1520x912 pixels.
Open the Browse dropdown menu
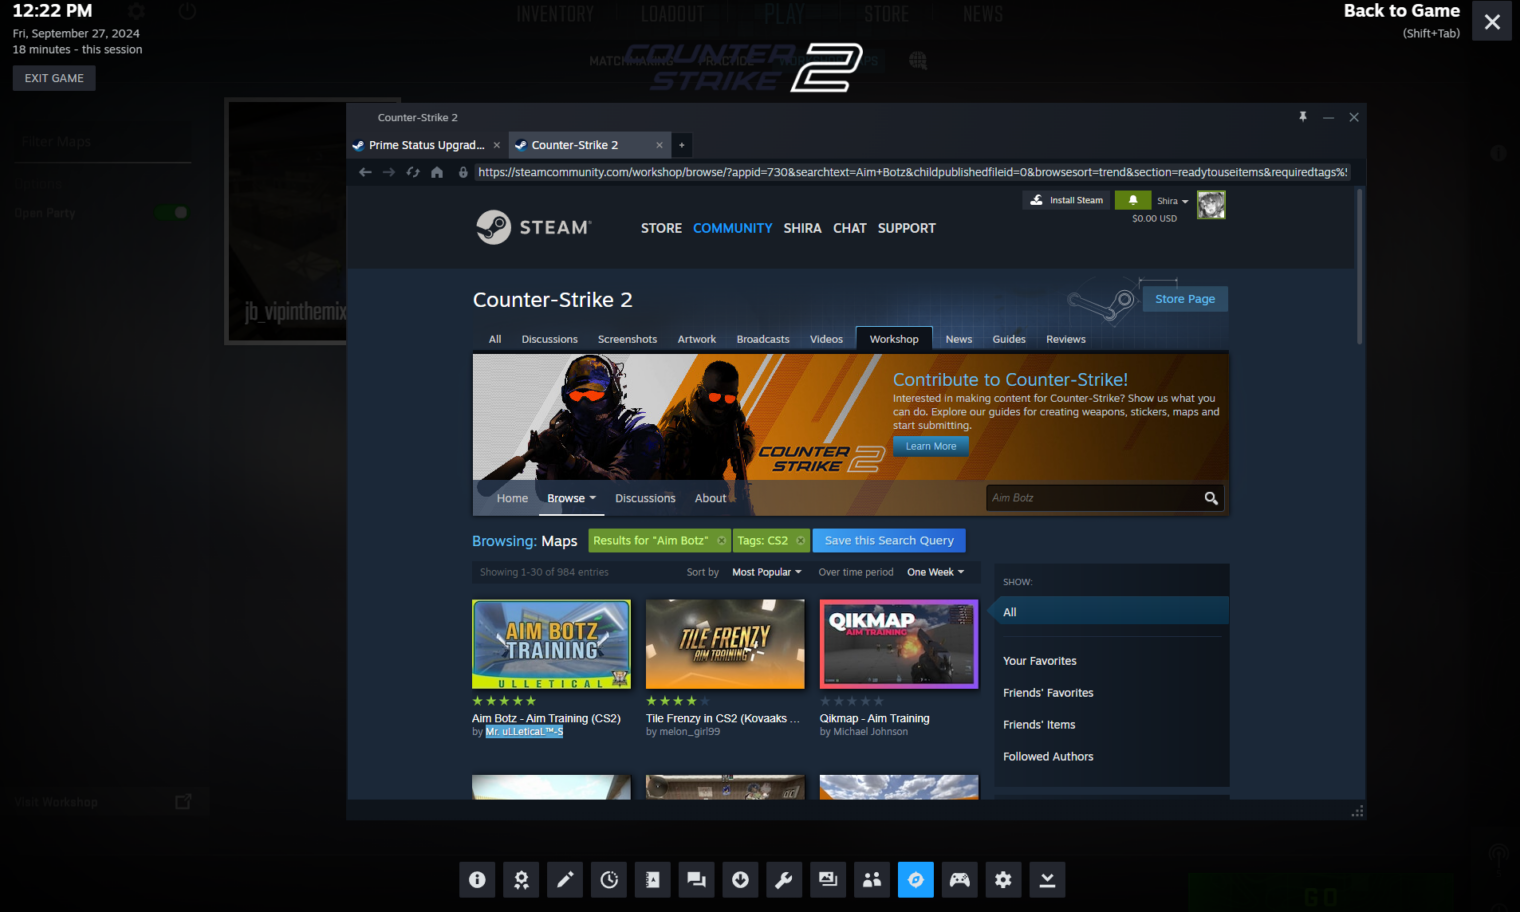(571, 498)
